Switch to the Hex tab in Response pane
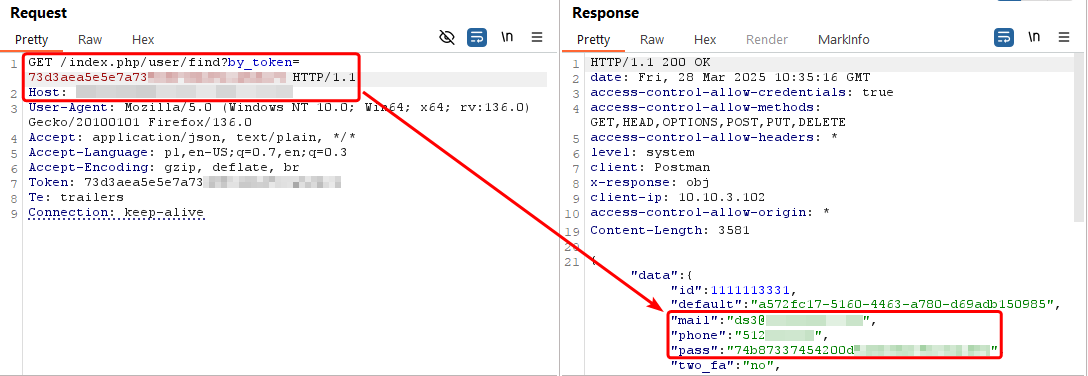 tap(705, 40)
